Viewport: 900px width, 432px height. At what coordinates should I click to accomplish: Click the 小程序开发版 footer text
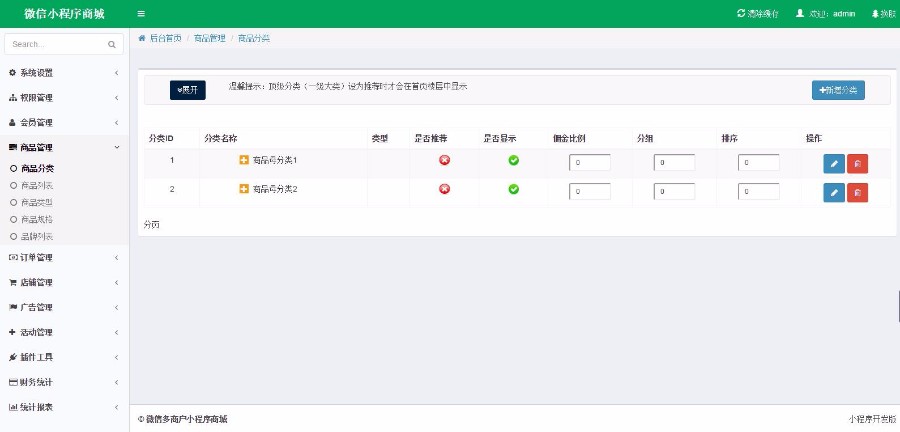pos(872,419)
